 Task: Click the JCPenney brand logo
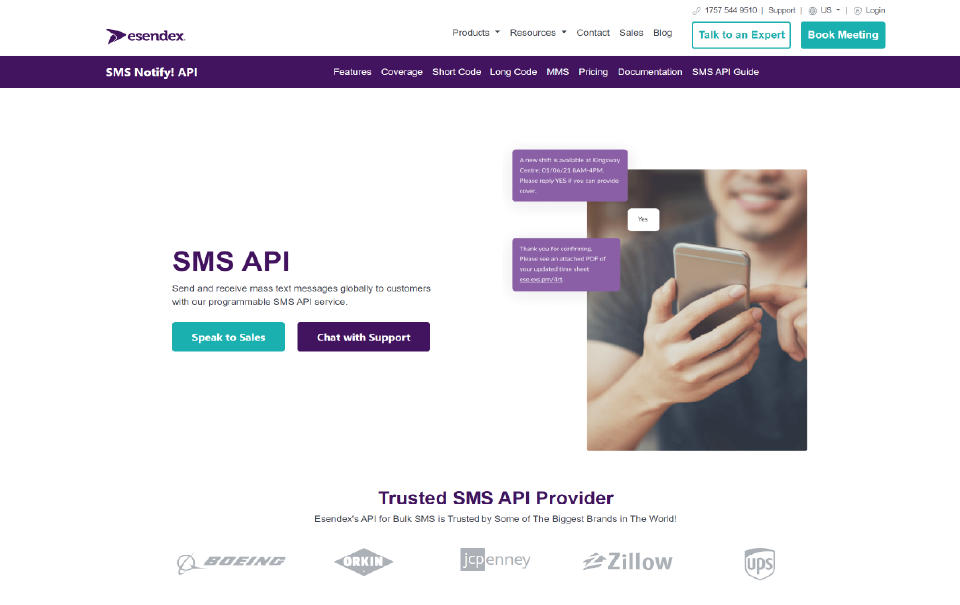click(x=495, y=559)
